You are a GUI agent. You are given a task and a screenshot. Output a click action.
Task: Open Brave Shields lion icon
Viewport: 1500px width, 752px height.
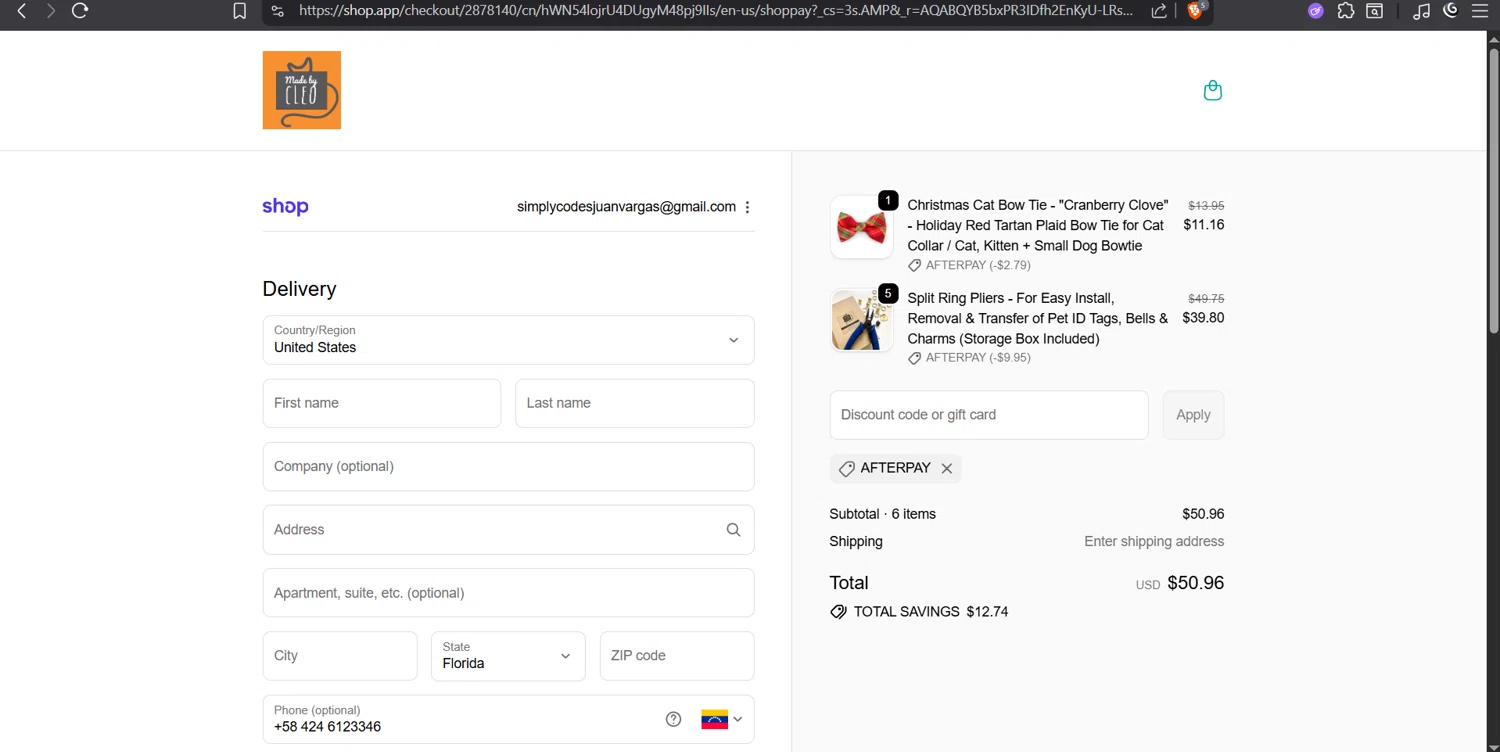pyautogui.click(x=1195, y=10)
